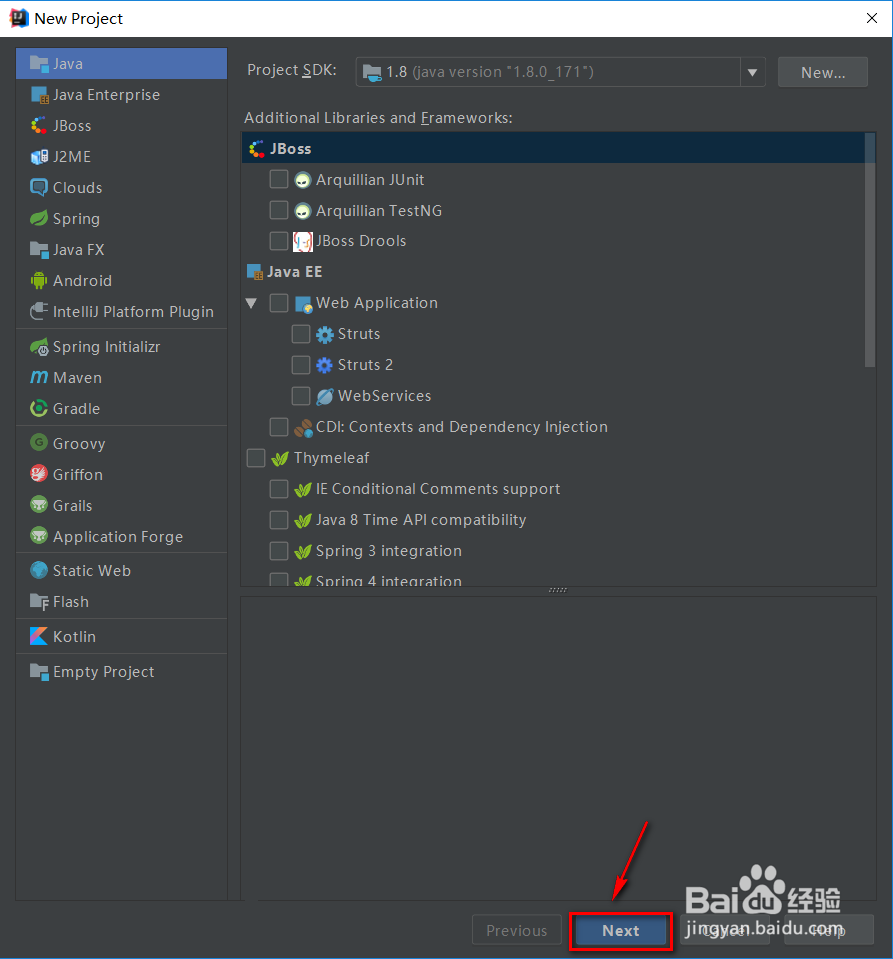Enable IE Conditional Comments support checkbox
The image size is (893, 959).
[x=279, y=489]
